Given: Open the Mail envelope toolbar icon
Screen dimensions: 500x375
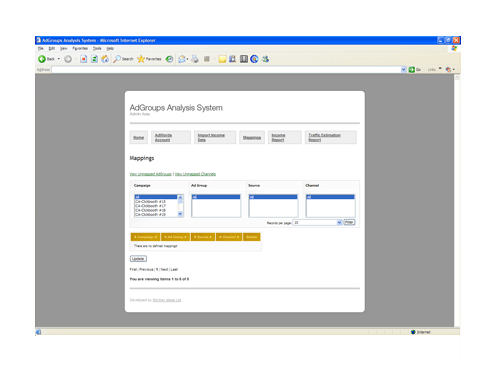Looking at the screenshot, I should 182,59.
